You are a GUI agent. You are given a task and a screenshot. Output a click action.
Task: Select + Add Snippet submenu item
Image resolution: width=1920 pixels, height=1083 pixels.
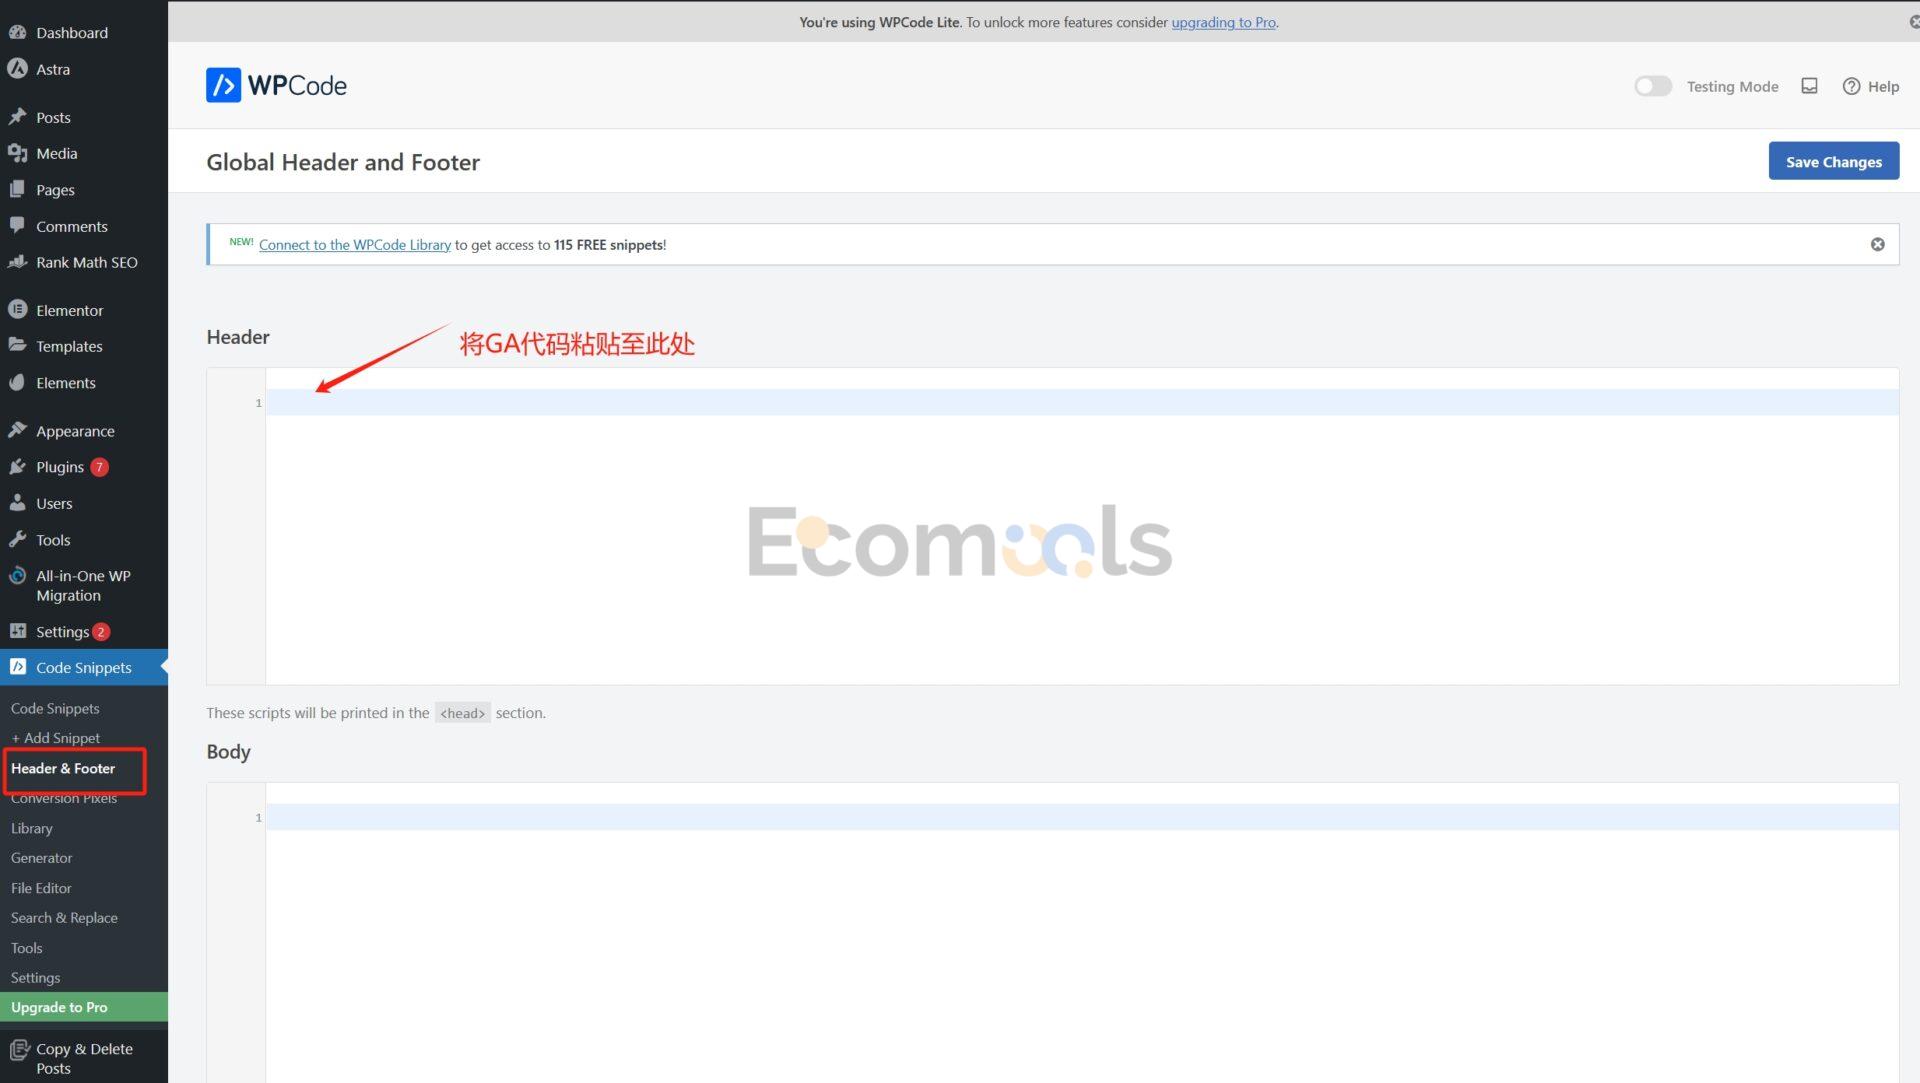[x=55, y=738]
